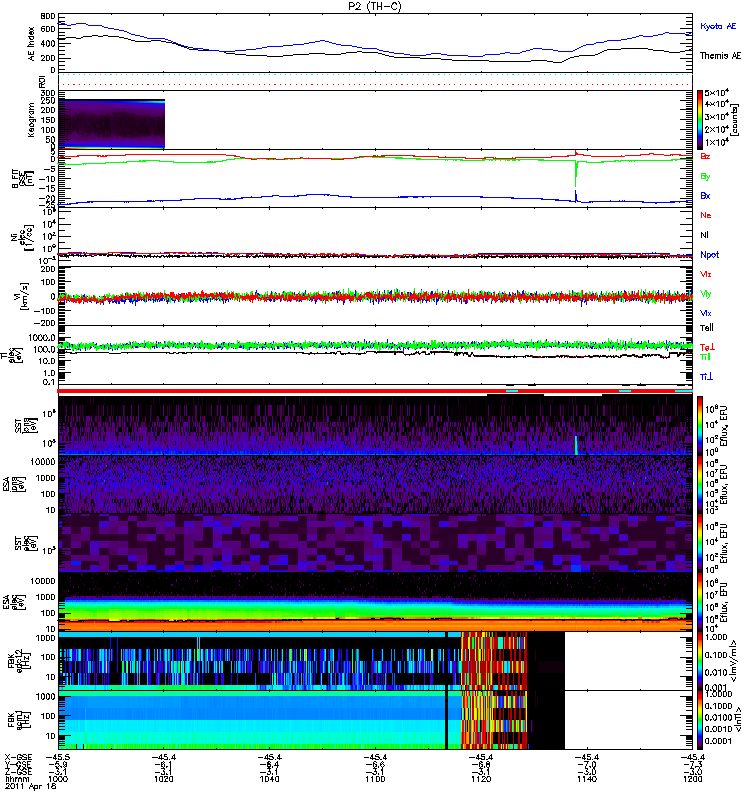Image resolution: width=750 pixels, height=800 pixels.
Task: Select the blue Npot legend label
Action: coord(709,255)
